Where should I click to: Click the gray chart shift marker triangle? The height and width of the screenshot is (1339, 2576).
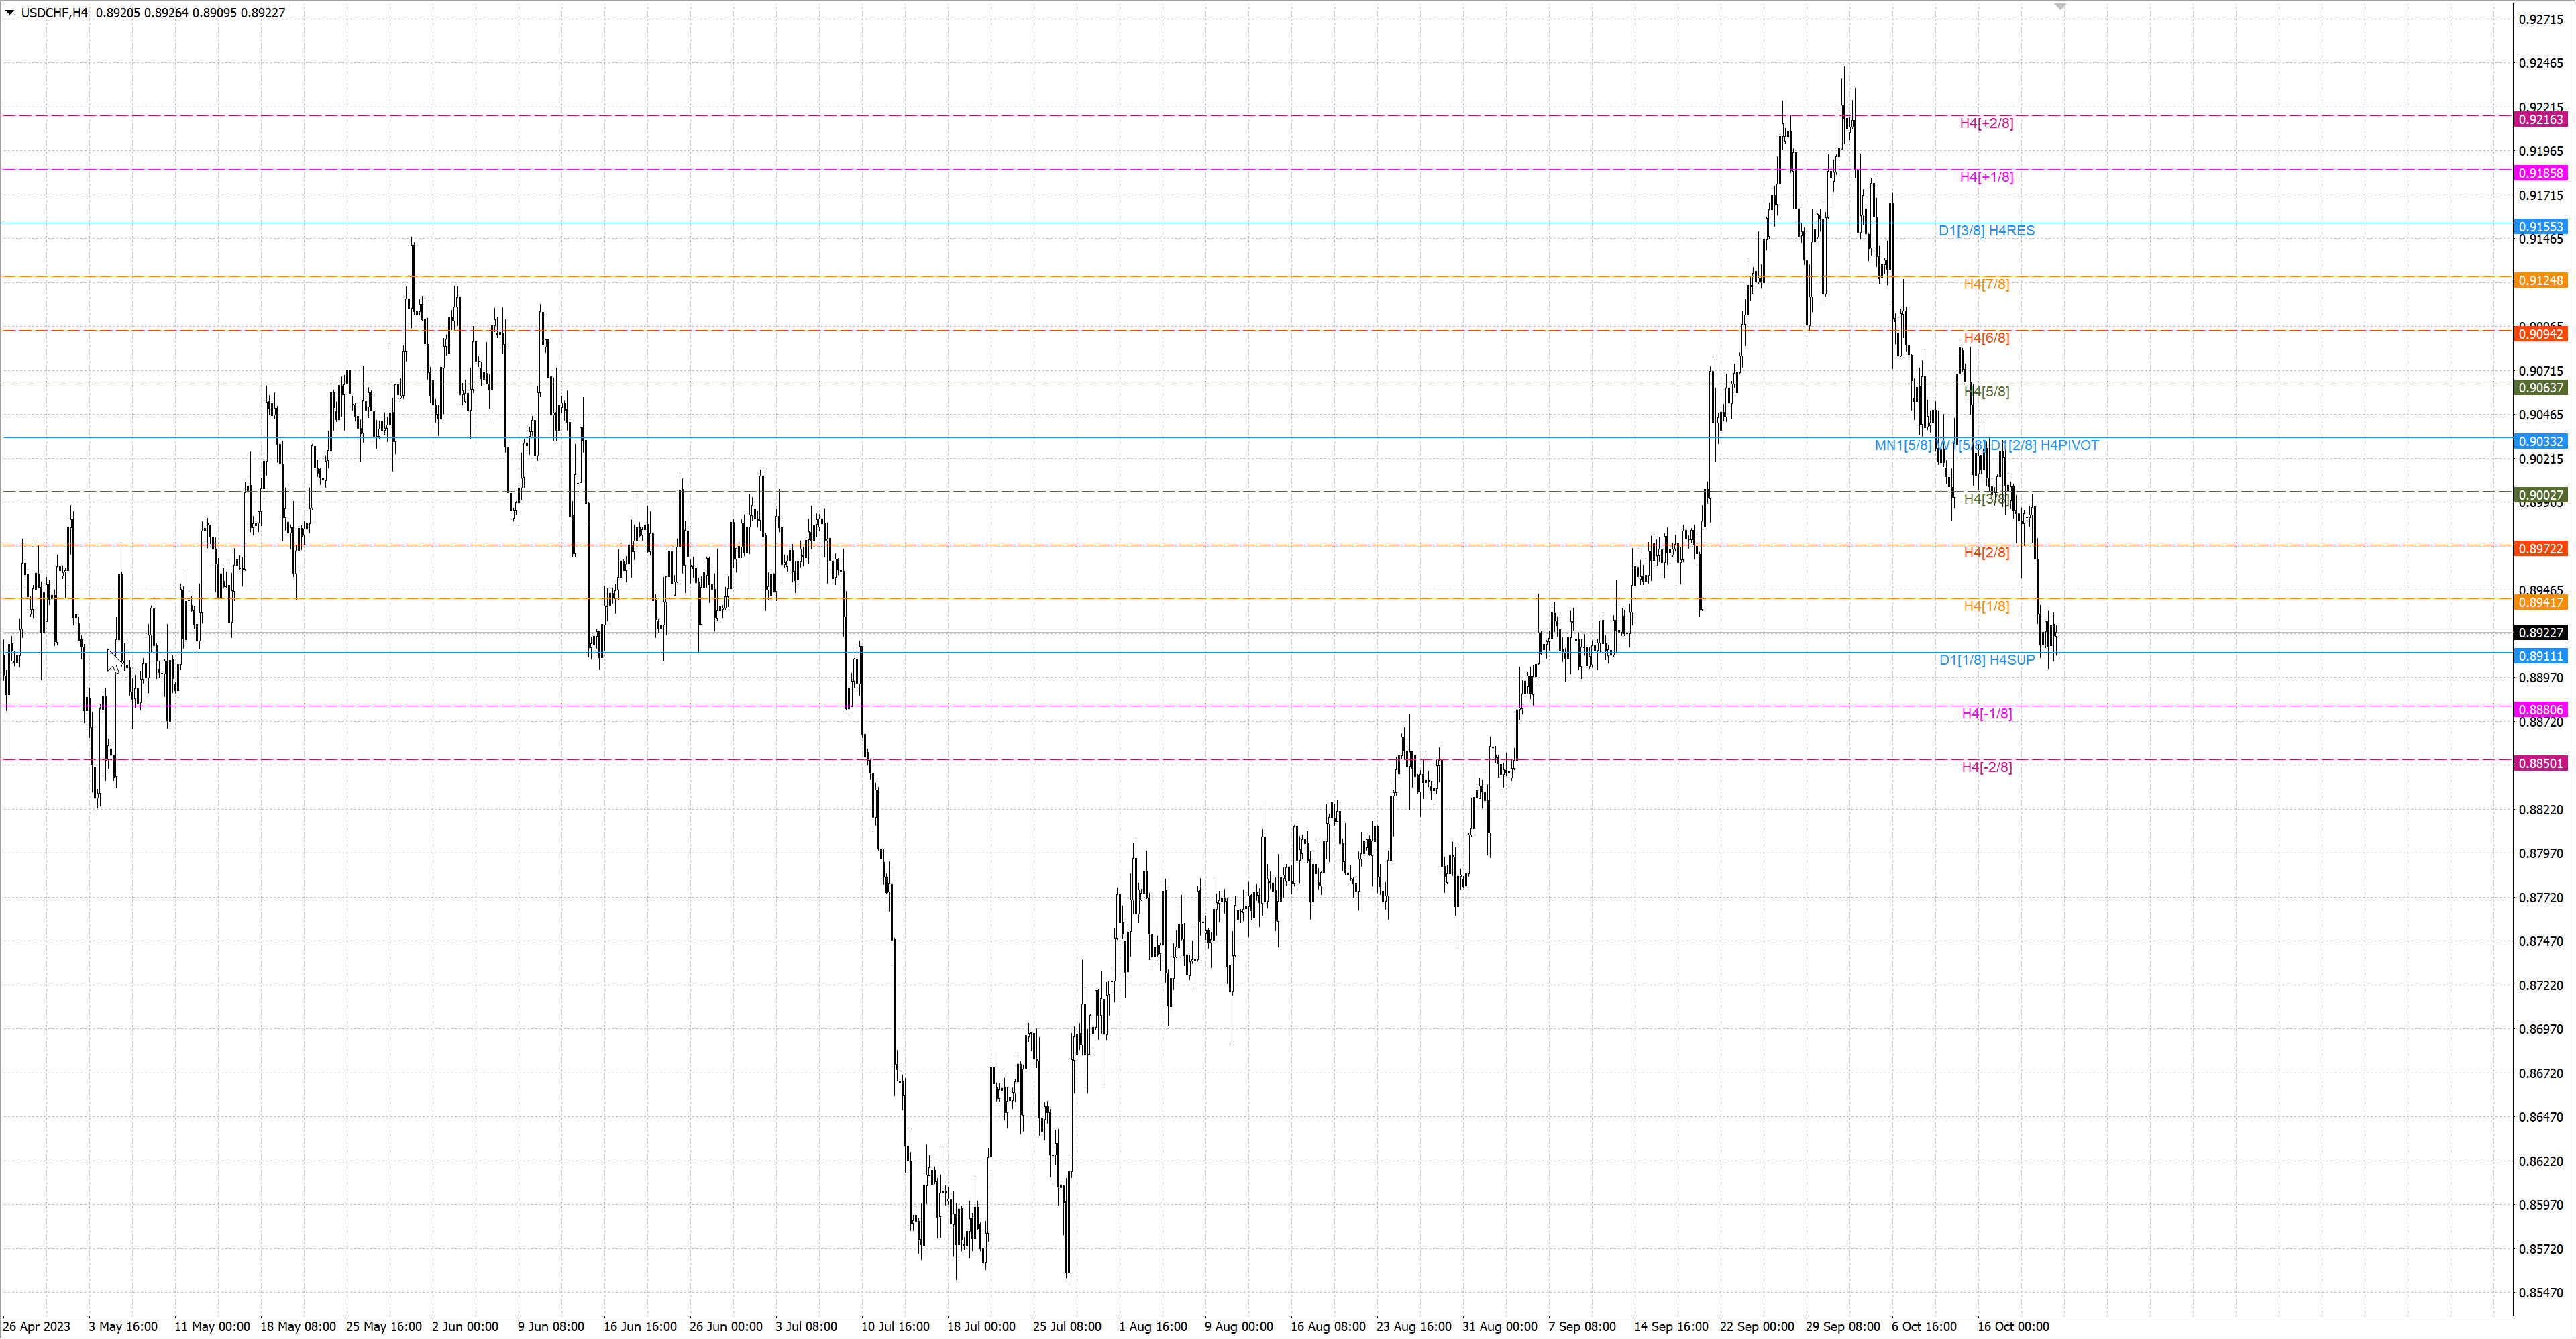(x=2060, y=6)
